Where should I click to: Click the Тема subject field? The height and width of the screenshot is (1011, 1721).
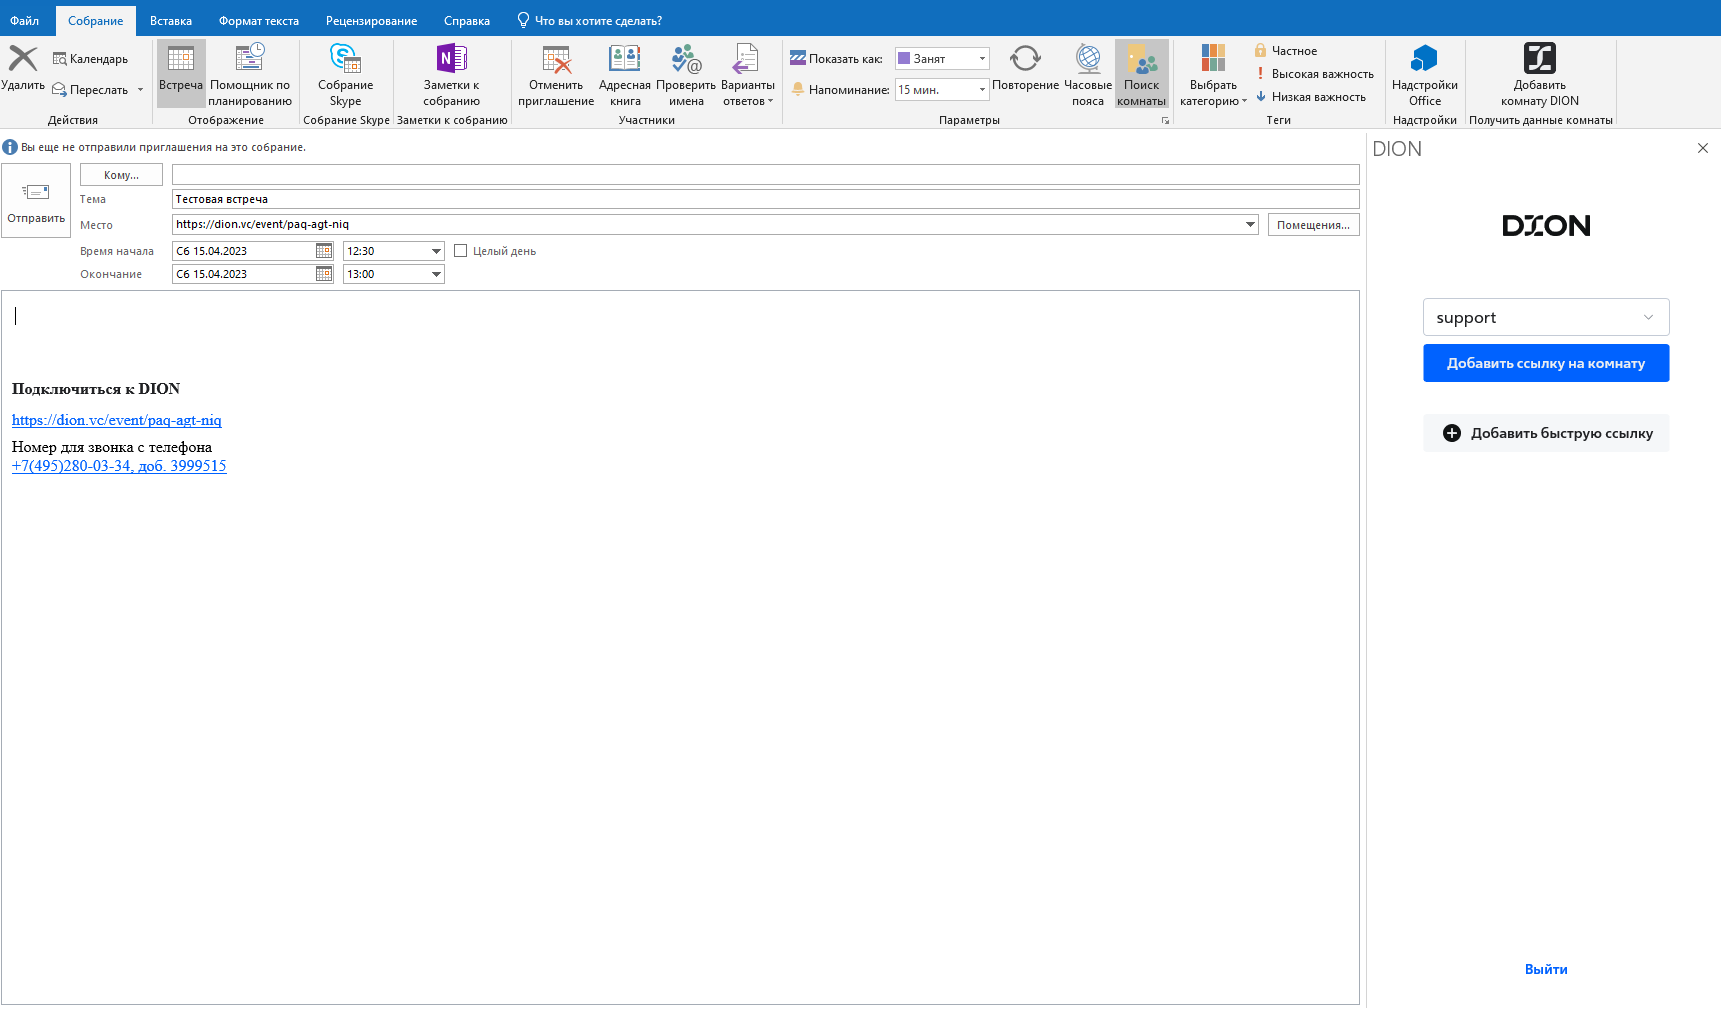pos(765,199)
